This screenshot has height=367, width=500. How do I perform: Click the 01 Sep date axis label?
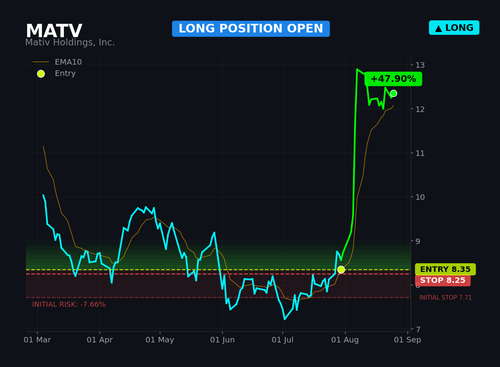point(407,340)
